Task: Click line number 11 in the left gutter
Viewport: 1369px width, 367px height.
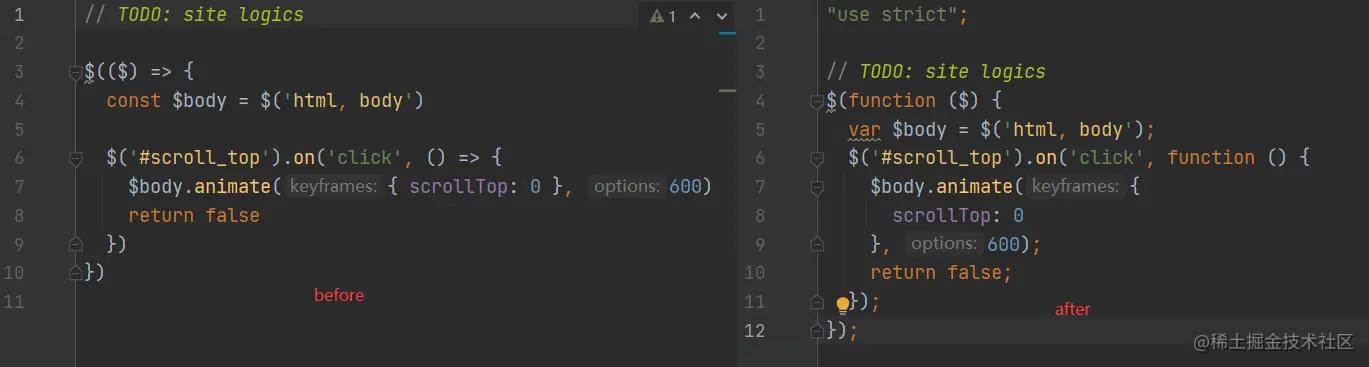Action: tap(14, 301)
